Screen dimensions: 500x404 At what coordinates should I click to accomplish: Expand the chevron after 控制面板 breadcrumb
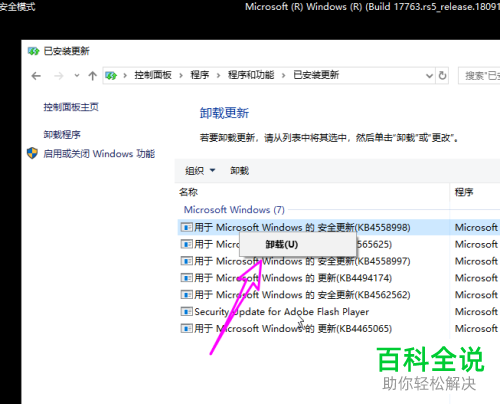point(181,76)
